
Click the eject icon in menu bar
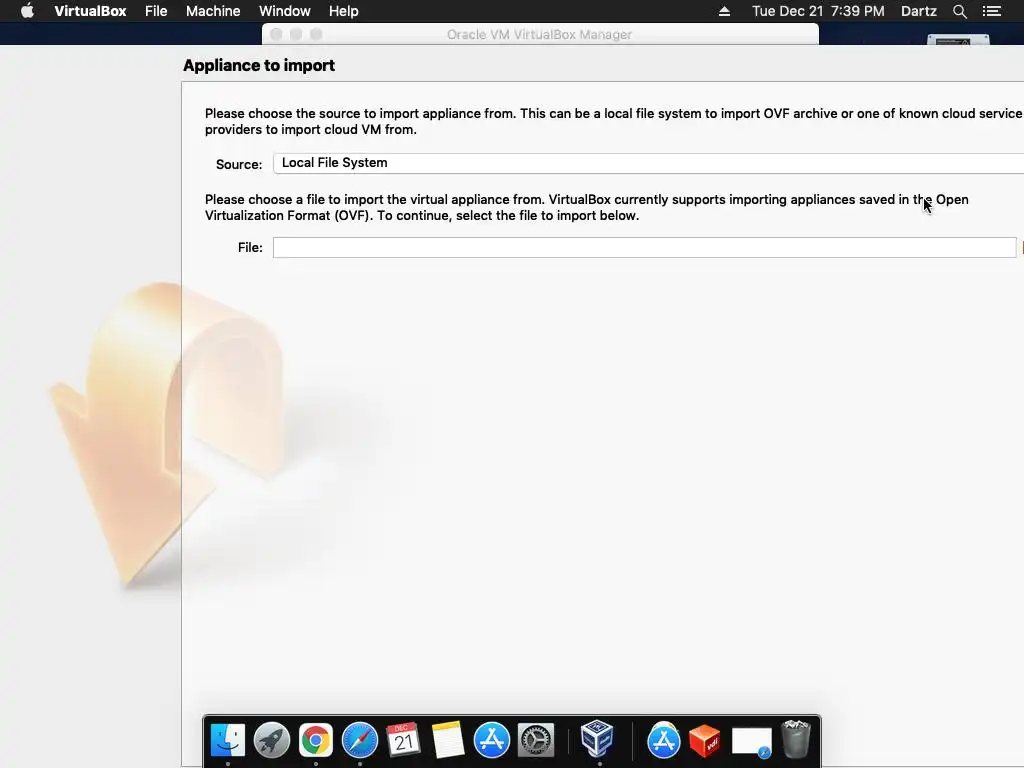[x=724, y=11]
